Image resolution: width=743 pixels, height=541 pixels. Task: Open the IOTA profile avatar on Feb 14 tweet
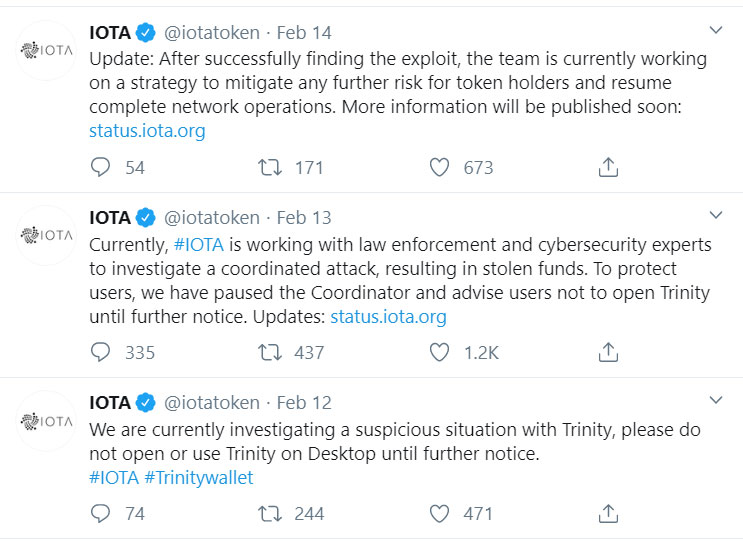tap(47, 50)
